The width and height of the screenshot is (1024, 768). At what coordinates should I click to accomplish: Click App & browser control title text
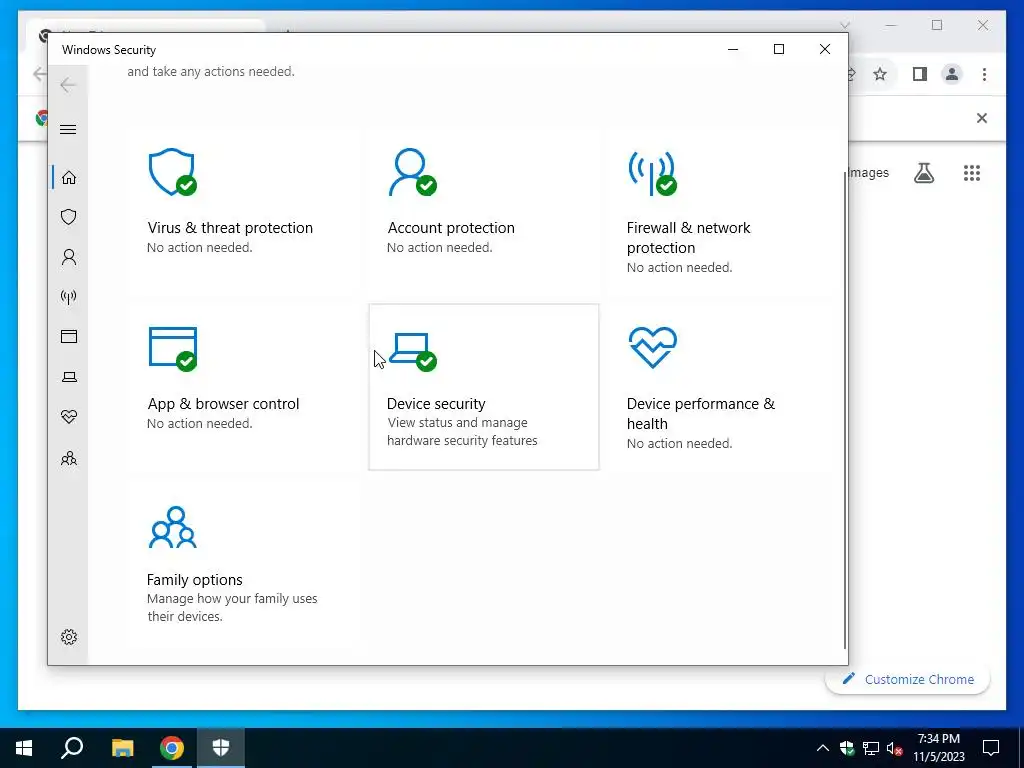click(x=223, y=404)
